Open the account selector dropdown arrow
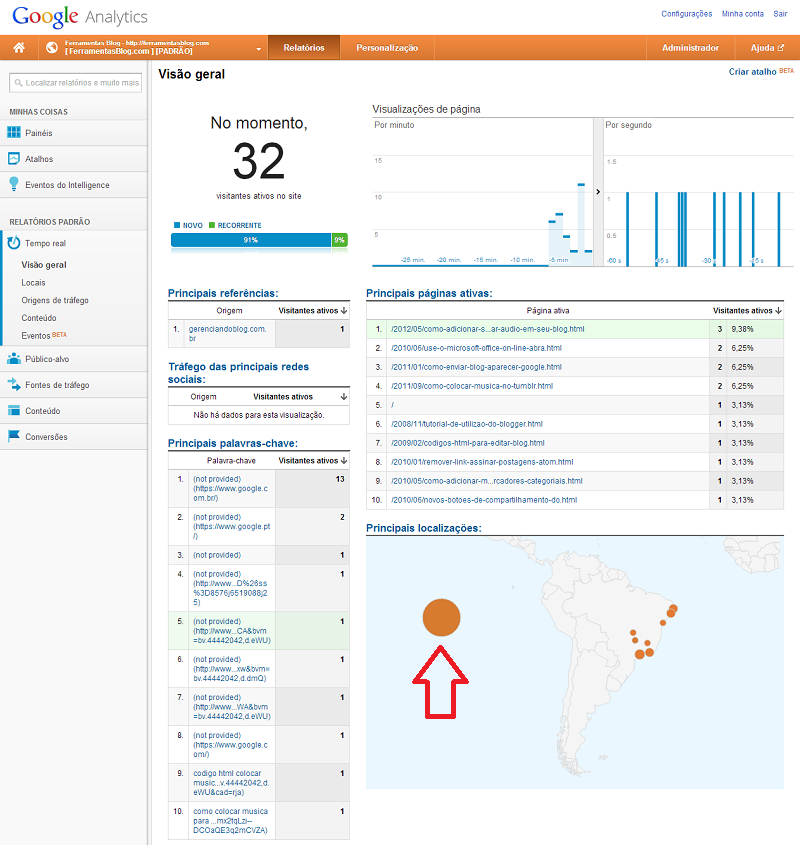Image resolution: width=800 pixels, height=845 pixels. click(x=259, y=49)
